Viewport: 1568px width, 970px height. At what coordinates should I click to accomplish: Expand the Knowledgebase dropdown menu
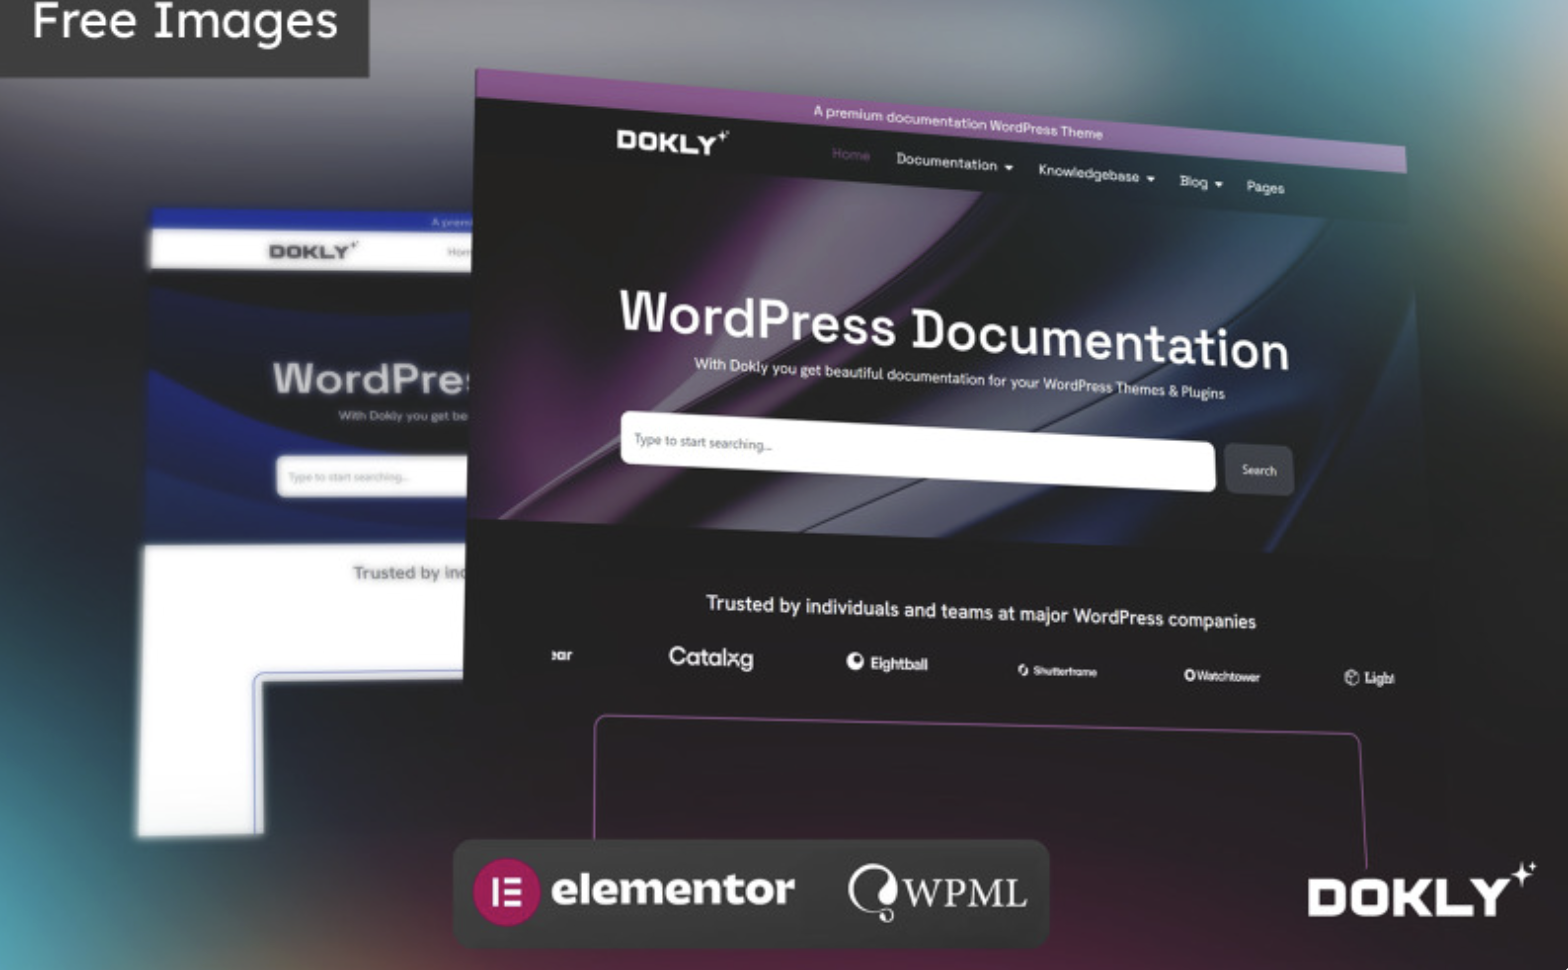pos(1096,174)
